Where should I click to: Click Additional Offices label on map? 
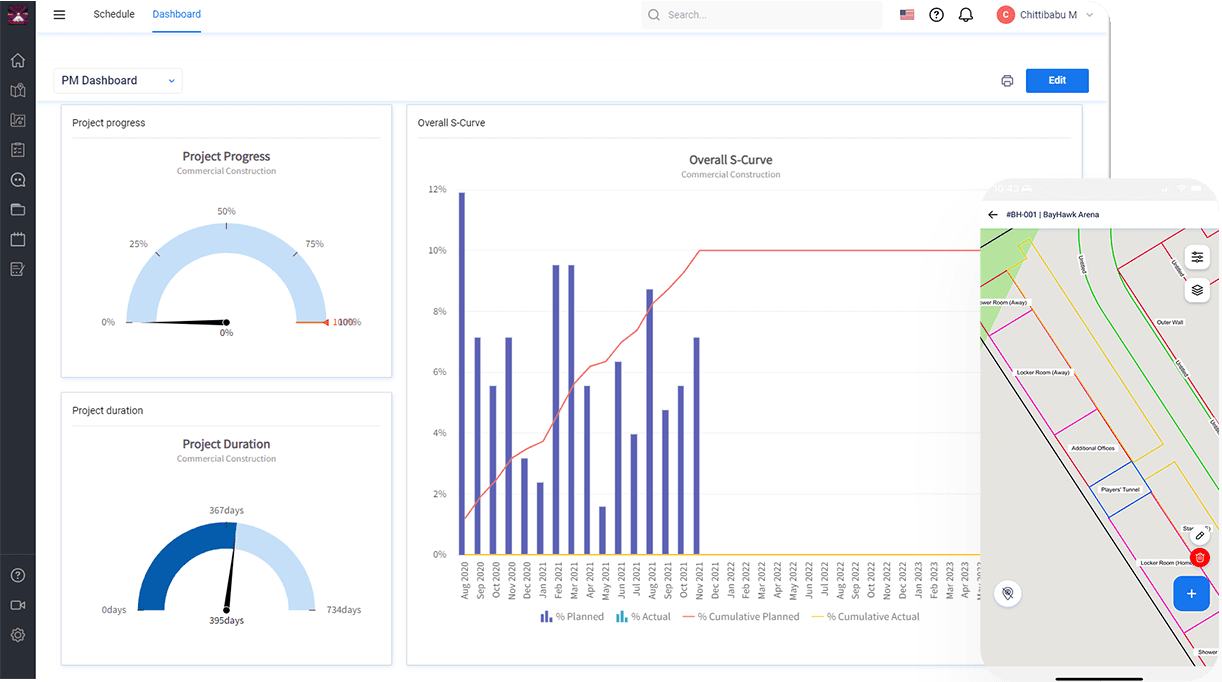[x=1092, y=448]
